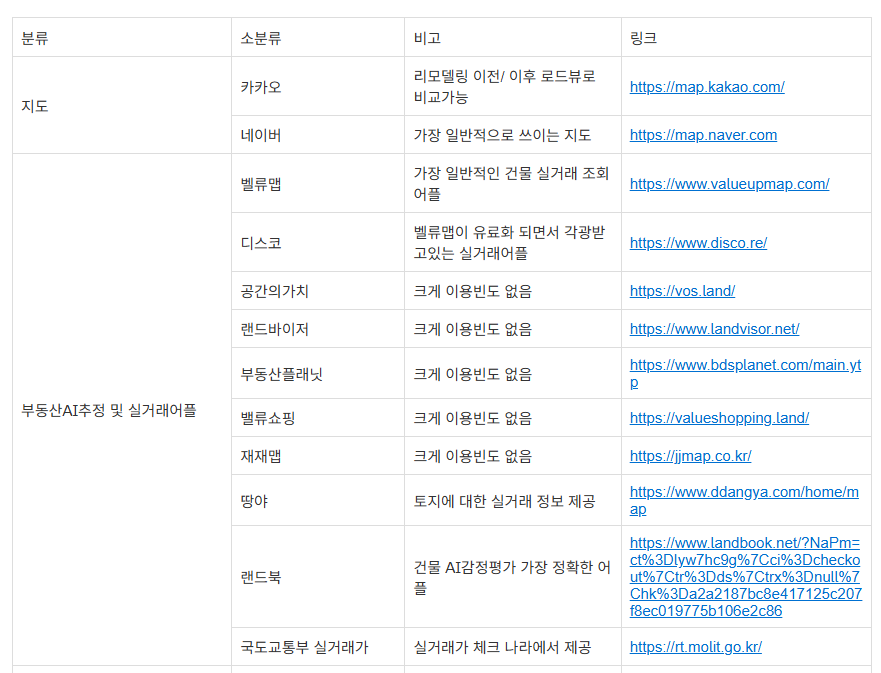The height and width of the screenshot is (673, 881).
Task: Open the landbook.net link
Action: pos(746,577)
